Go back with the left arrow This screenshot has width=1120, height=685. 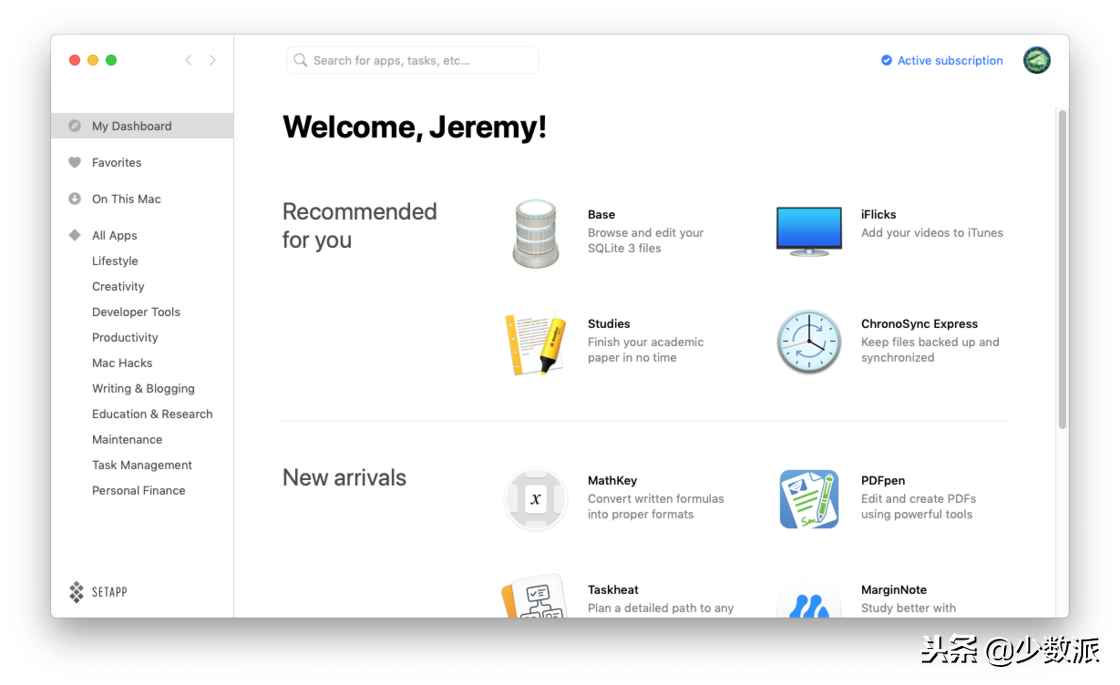coord(189,60)
